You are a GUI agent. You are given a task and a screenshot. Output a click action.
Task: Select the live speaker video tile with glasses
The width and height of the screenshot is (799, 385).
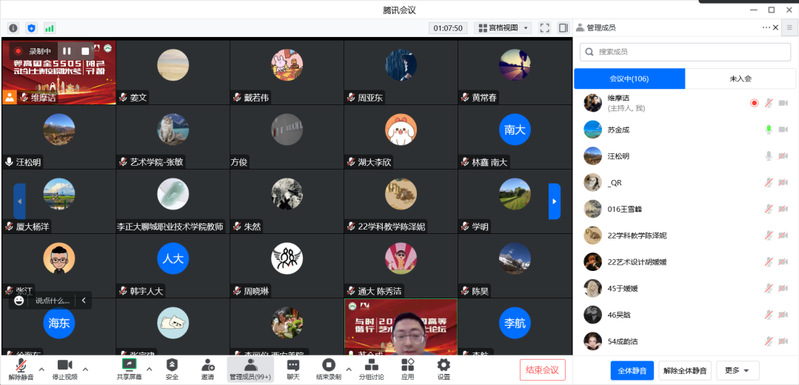pyautogui.click(x=401, y=326)
